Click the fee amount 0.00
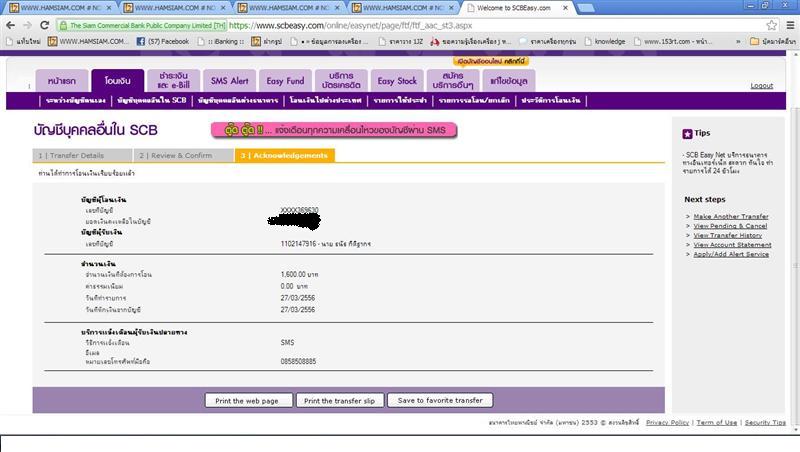Screen dimensions: 800x452 pos(287,286)
